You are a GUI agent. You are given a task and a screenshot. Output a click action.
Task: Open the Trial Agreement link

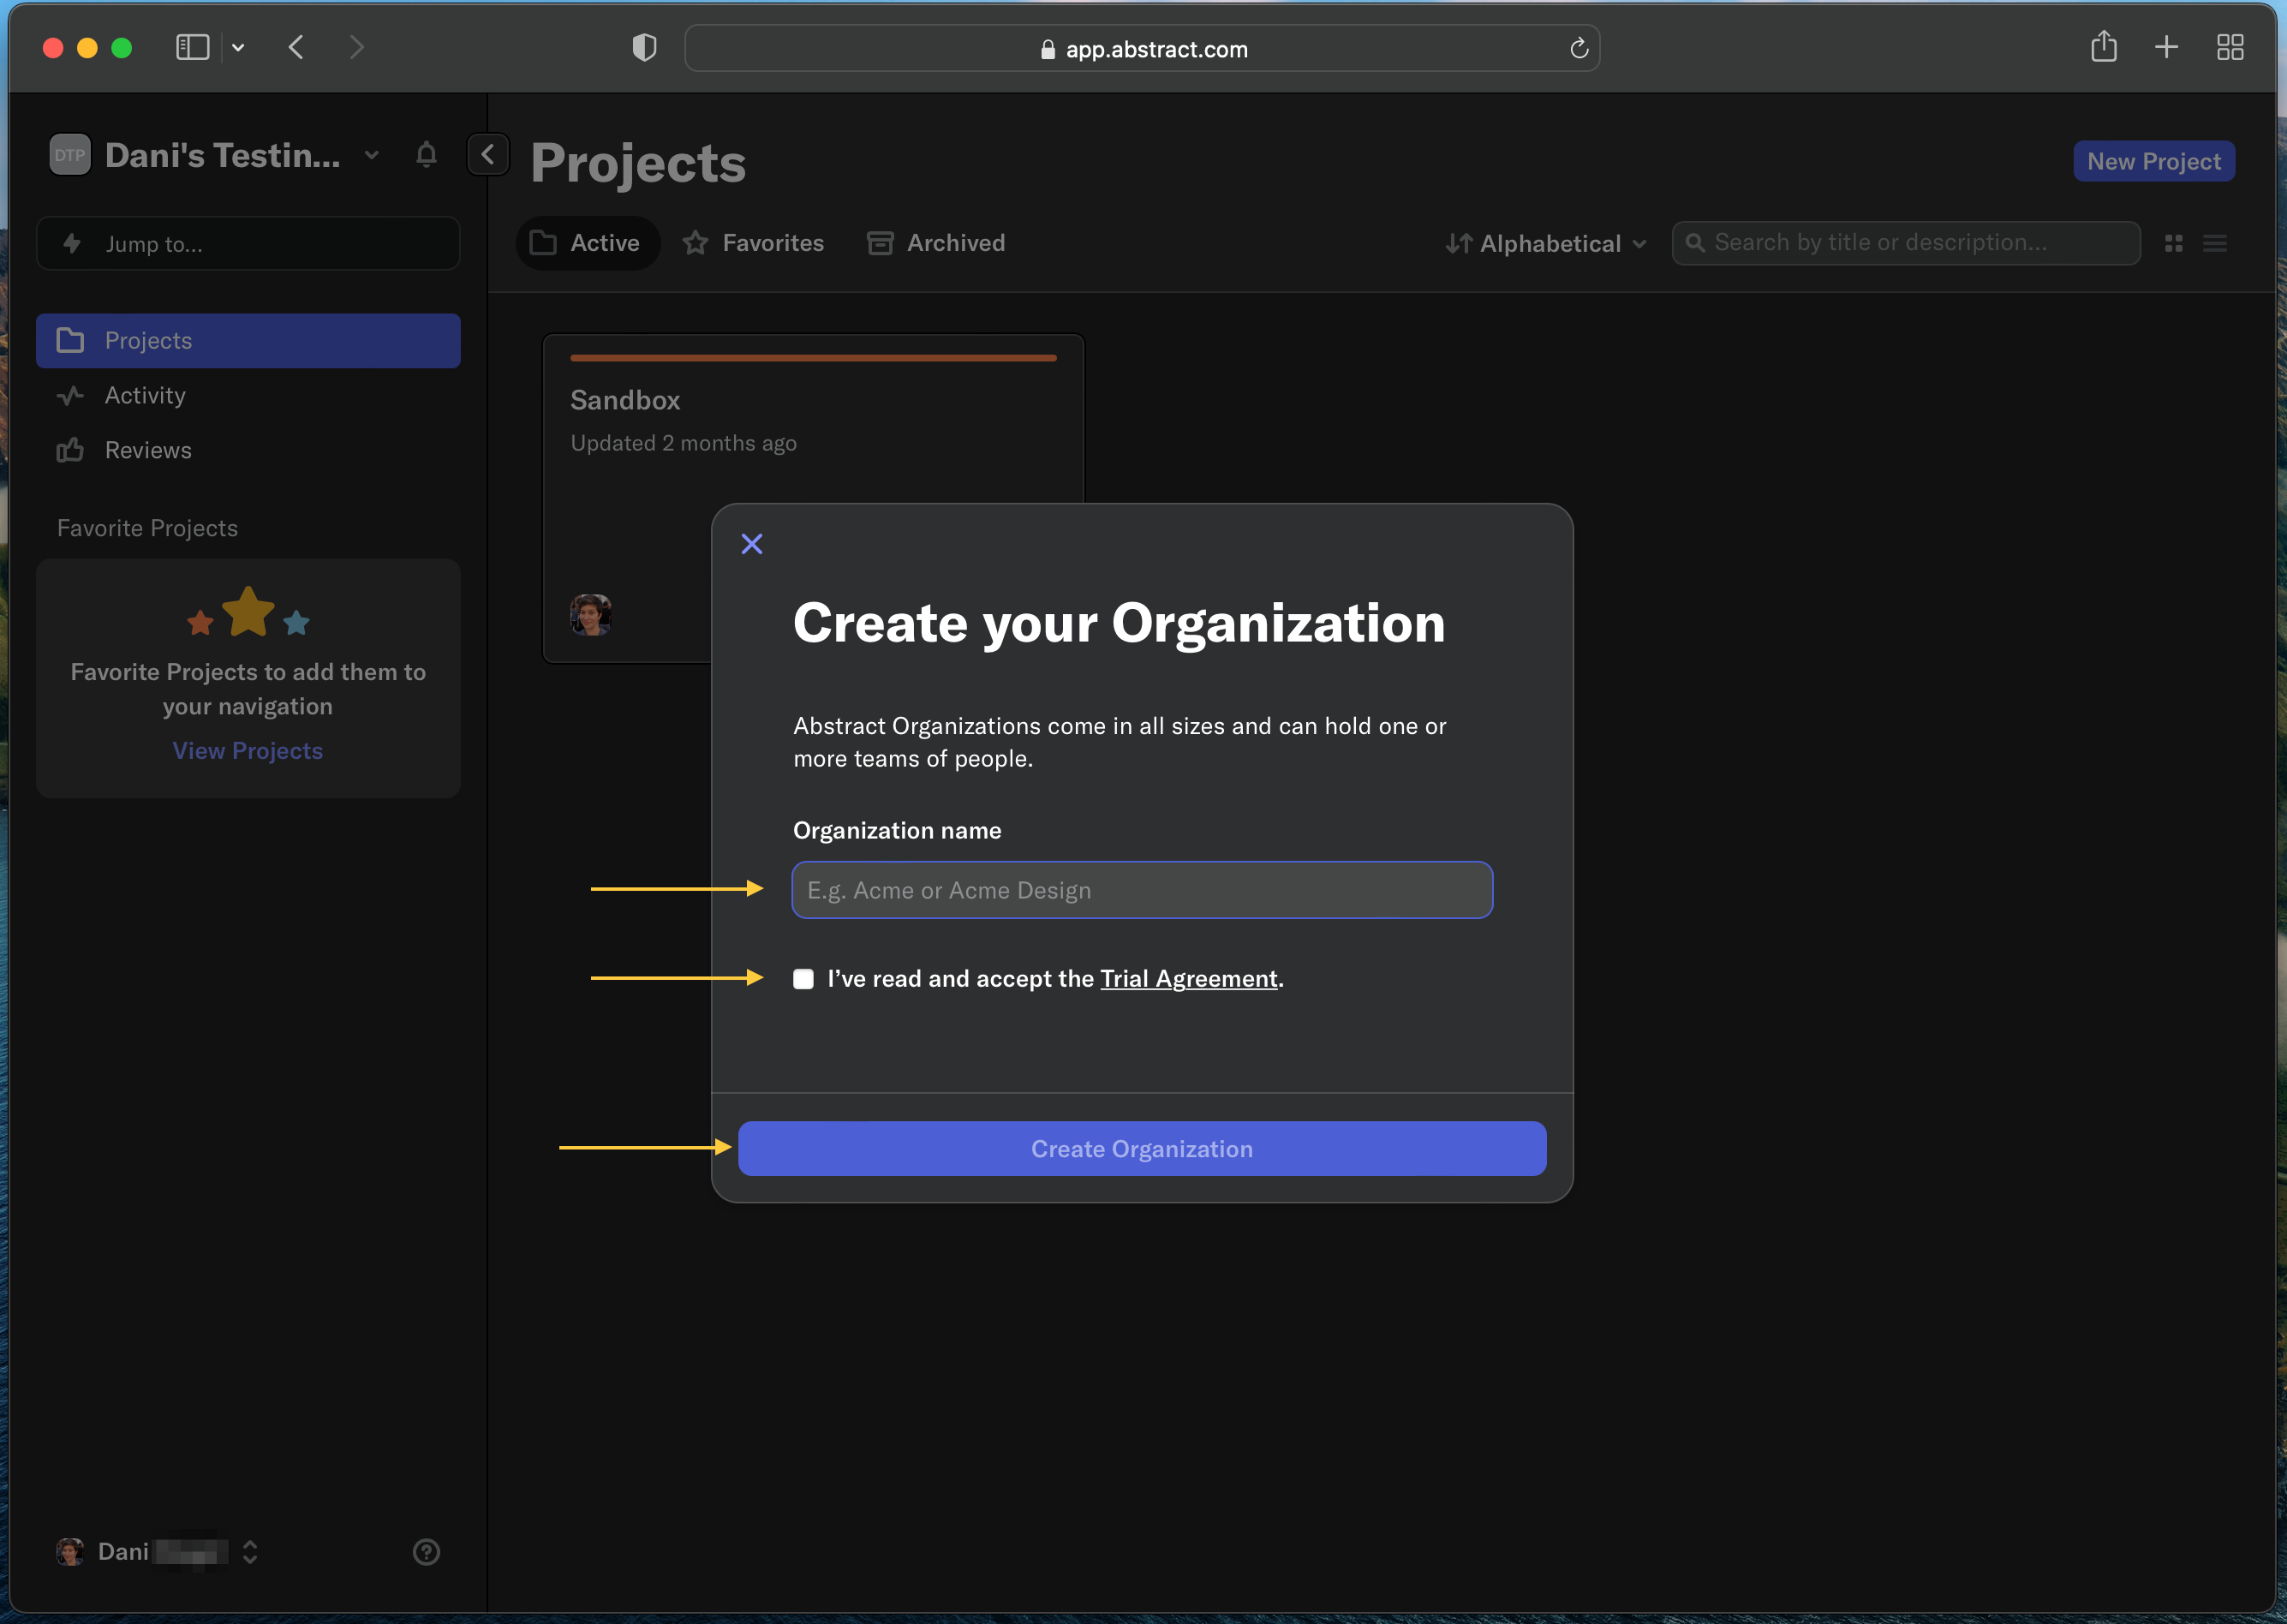click(x=1189, y=979)
